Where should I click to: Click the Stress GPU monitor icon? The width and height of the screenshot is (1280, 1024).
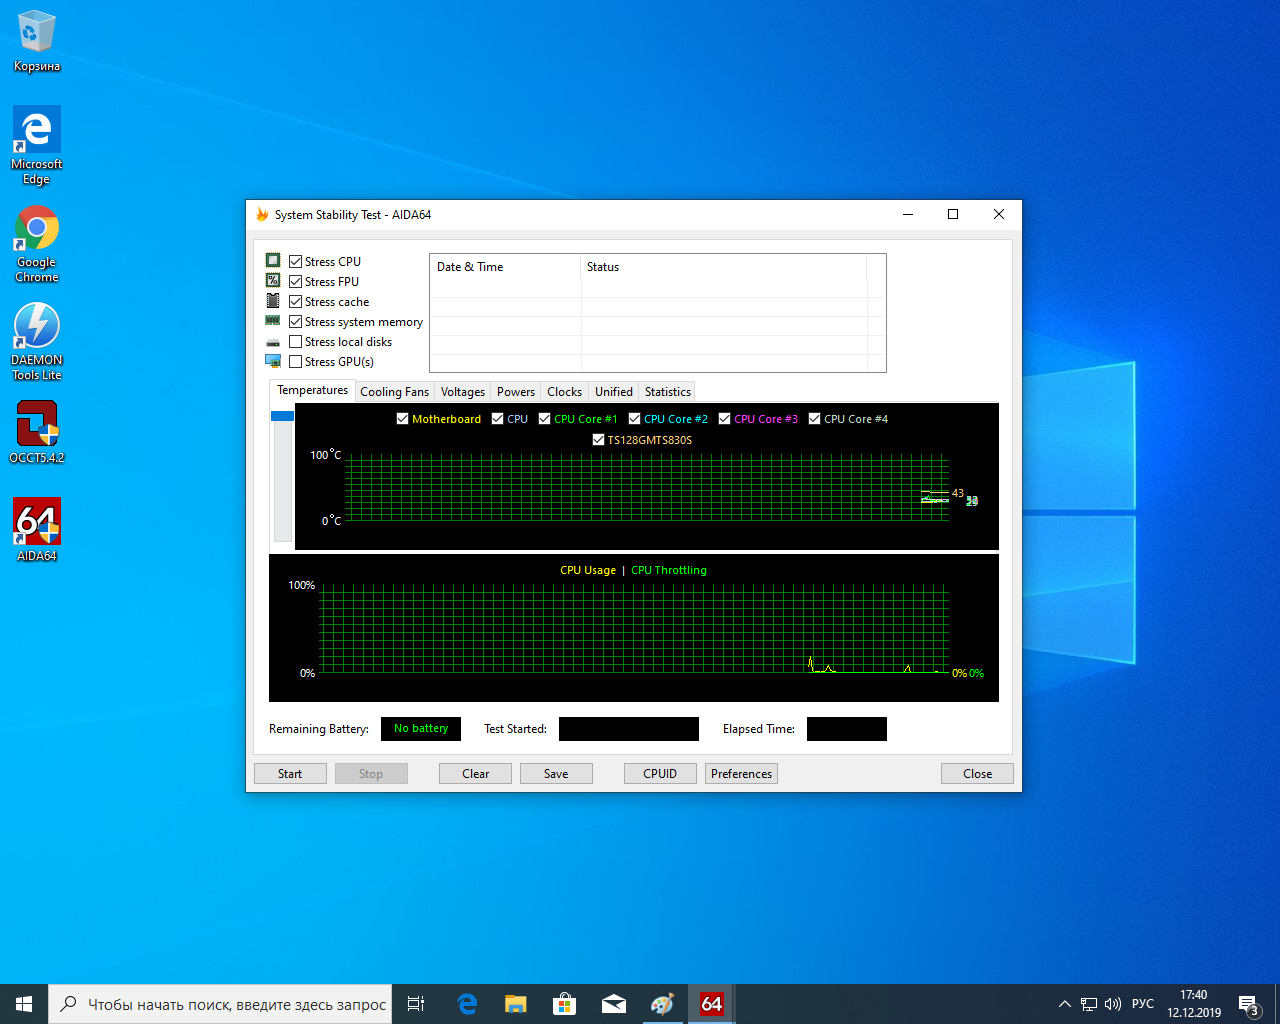[x=273, y=361]
